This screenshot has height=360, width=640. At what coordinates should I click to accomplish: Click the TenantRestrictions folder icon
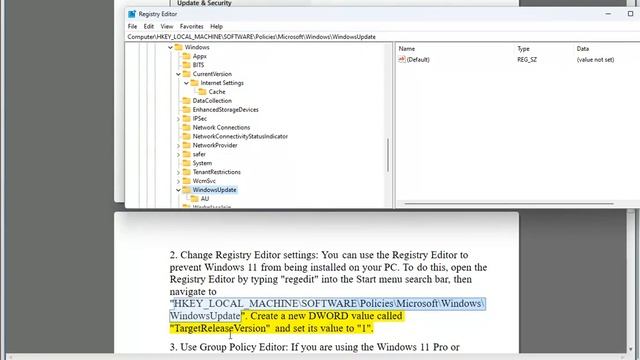187,172
